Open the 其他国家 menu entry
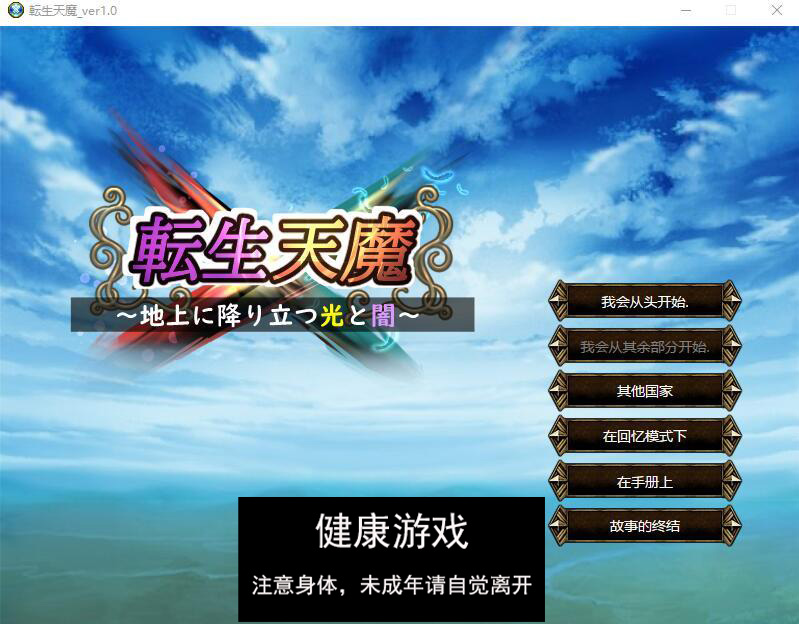 tap(645, 391)
